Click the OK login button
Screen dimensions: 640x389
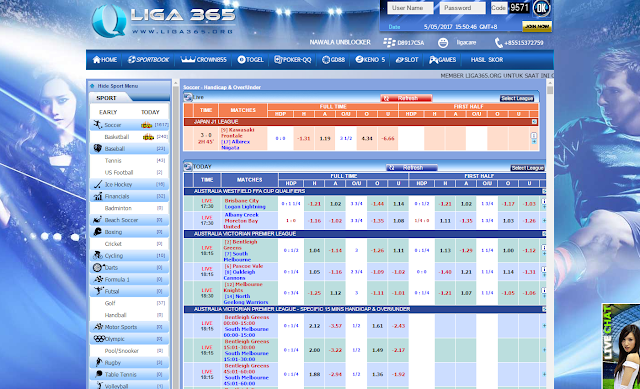click(541, 8)
